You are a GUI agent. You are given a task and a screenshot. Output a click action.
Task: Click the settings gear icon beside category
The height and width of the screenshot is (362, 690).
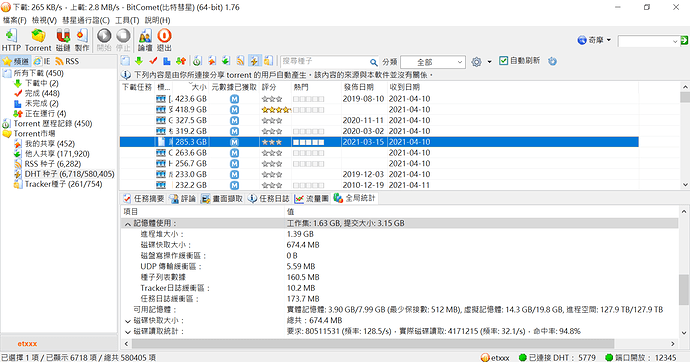click(476, 62)
